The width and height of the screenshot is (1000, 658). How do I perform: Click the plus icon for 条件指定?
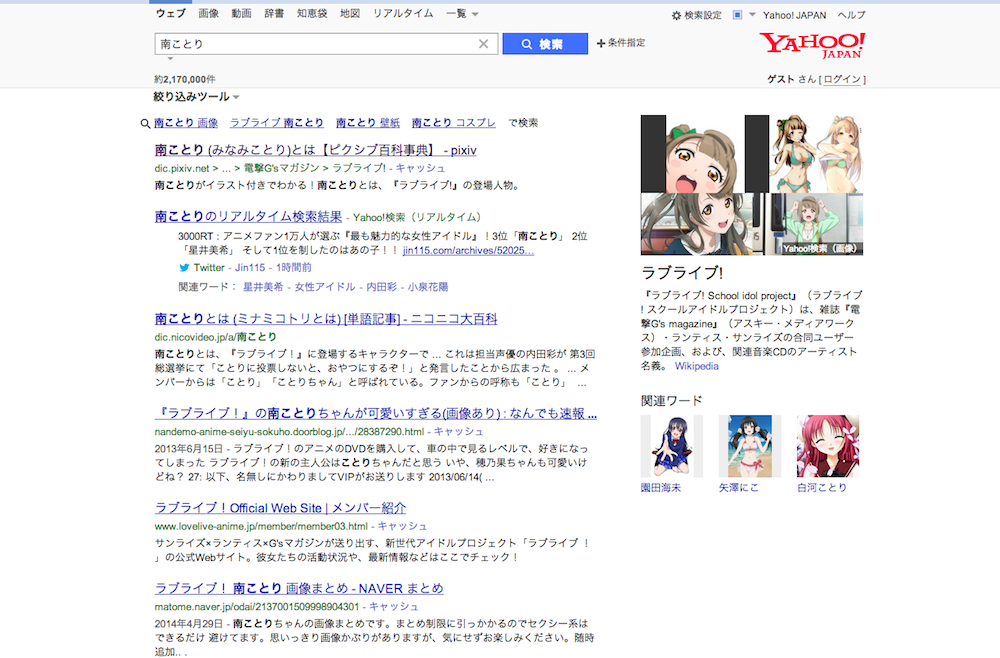[601, 44]
